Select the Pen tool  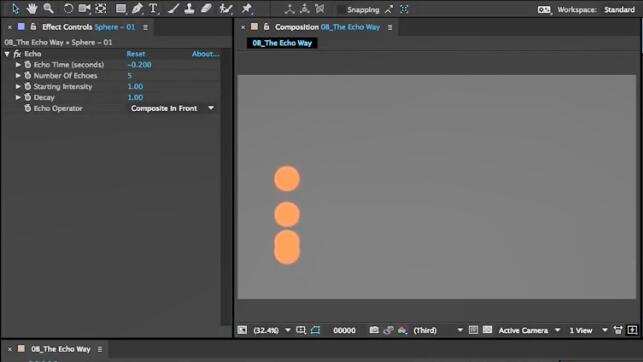137,9
